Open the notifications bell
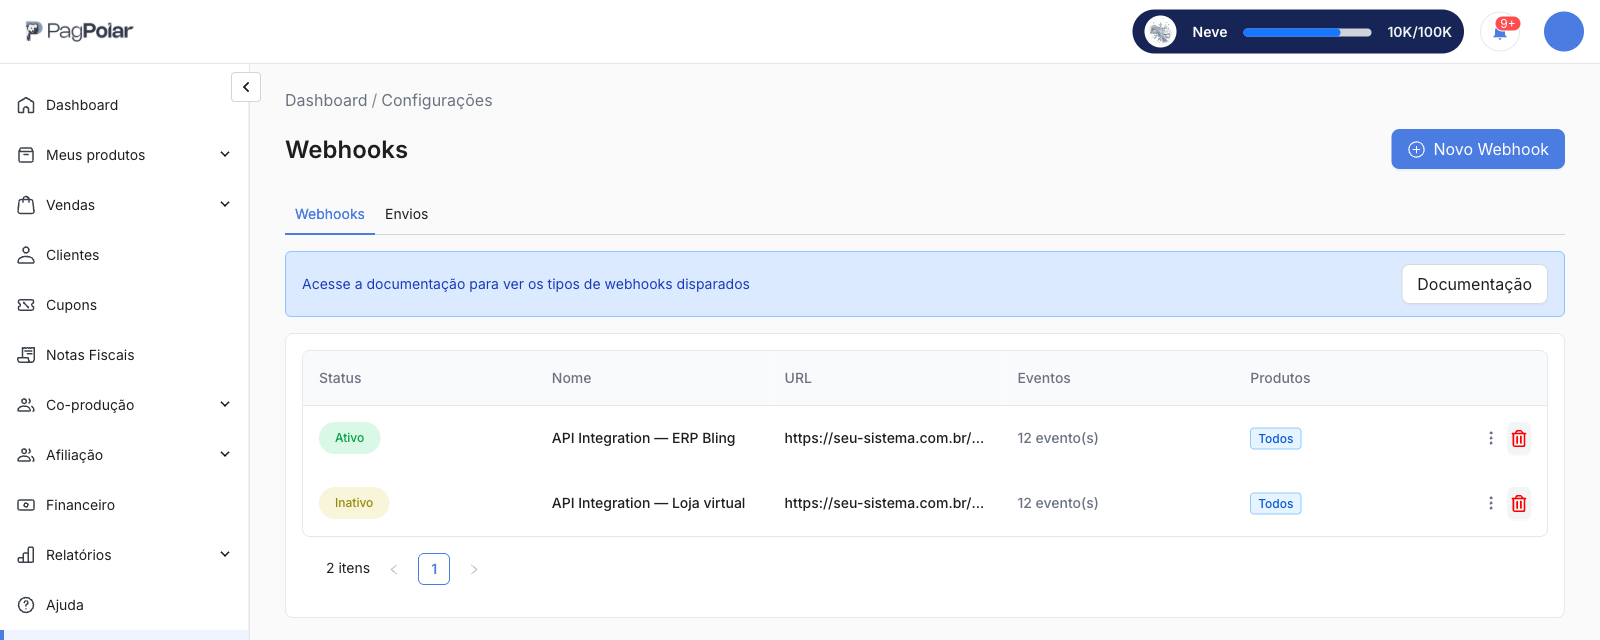This screenshot has width=1600, height=640. (1500, 32)
